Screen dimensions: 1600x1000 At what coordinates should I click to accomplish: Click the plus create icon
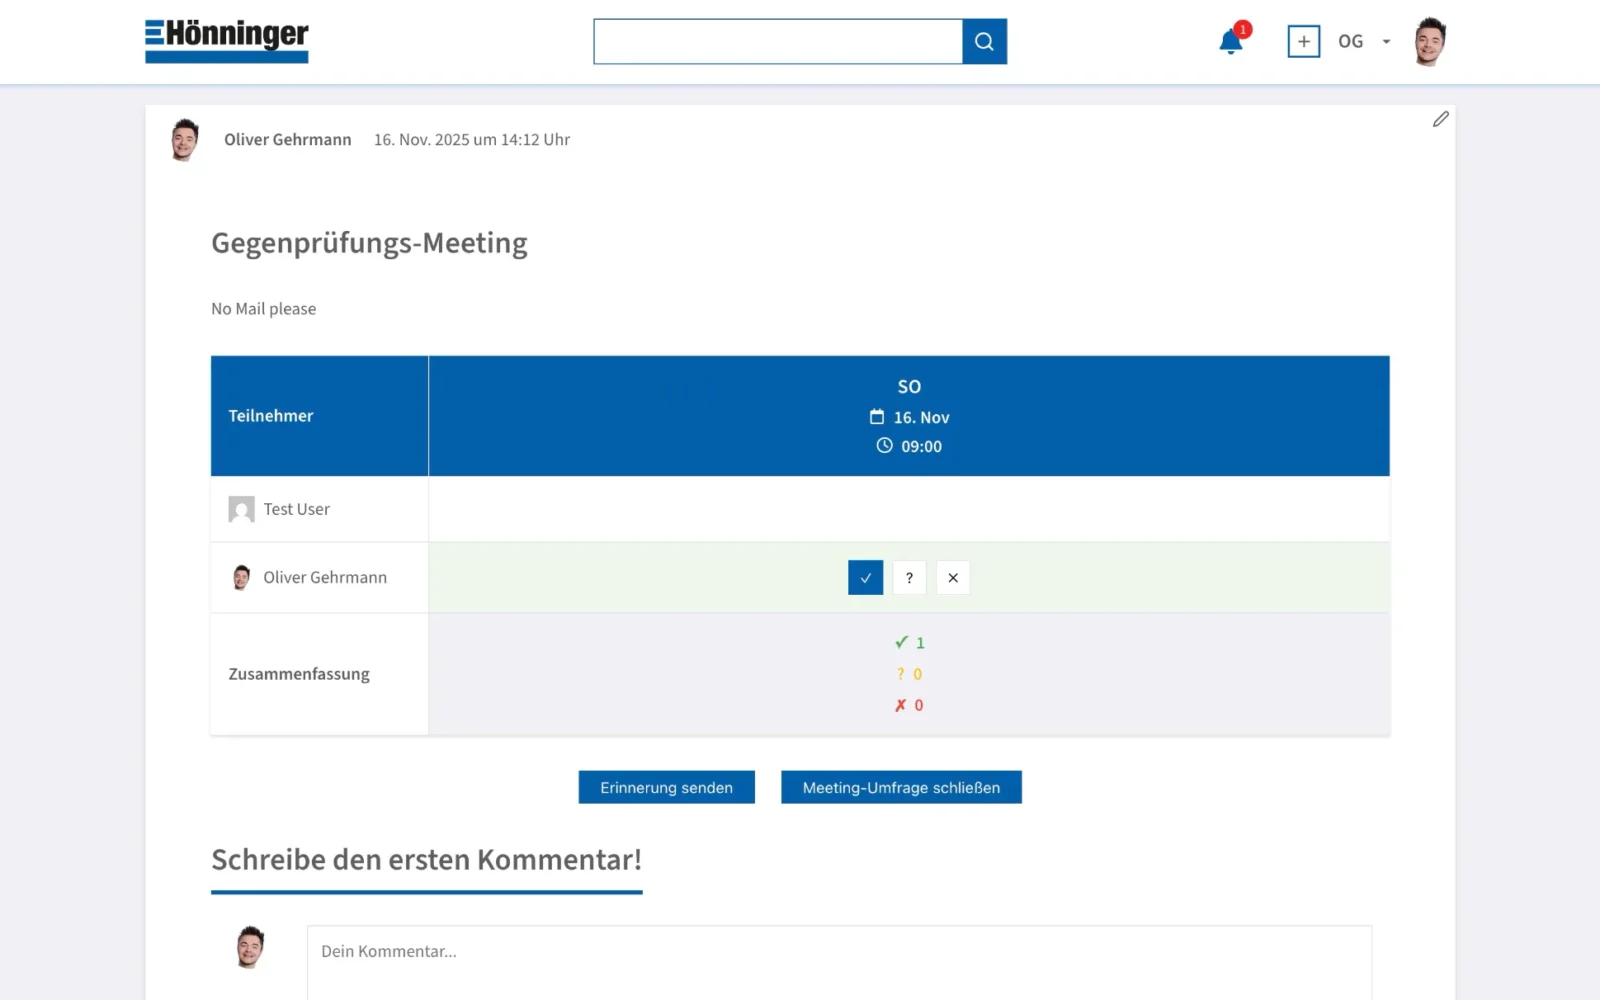pyautogui.click(x=1303, y=41)
